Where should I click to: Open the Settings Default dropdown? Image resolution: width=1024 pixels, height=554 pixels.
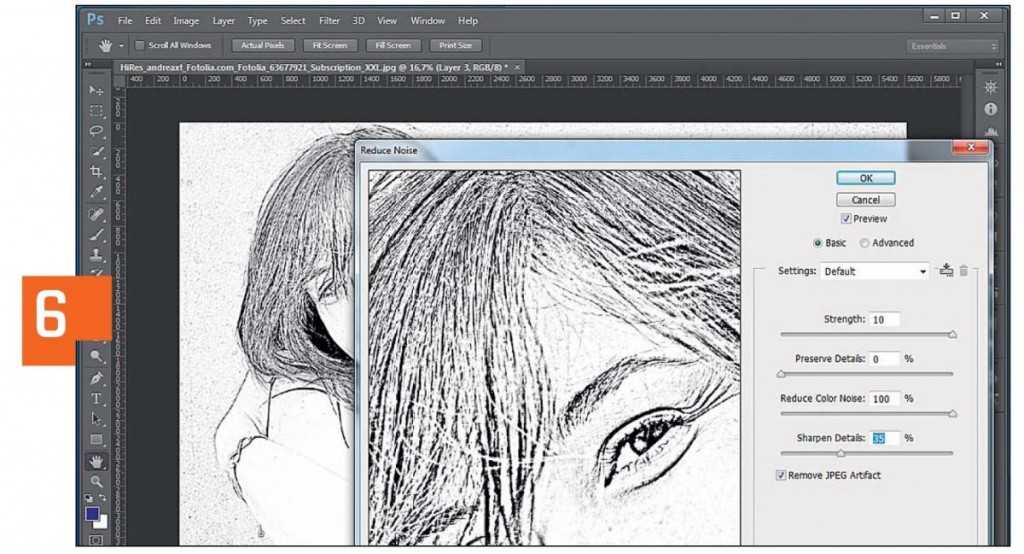coord(875,271)
